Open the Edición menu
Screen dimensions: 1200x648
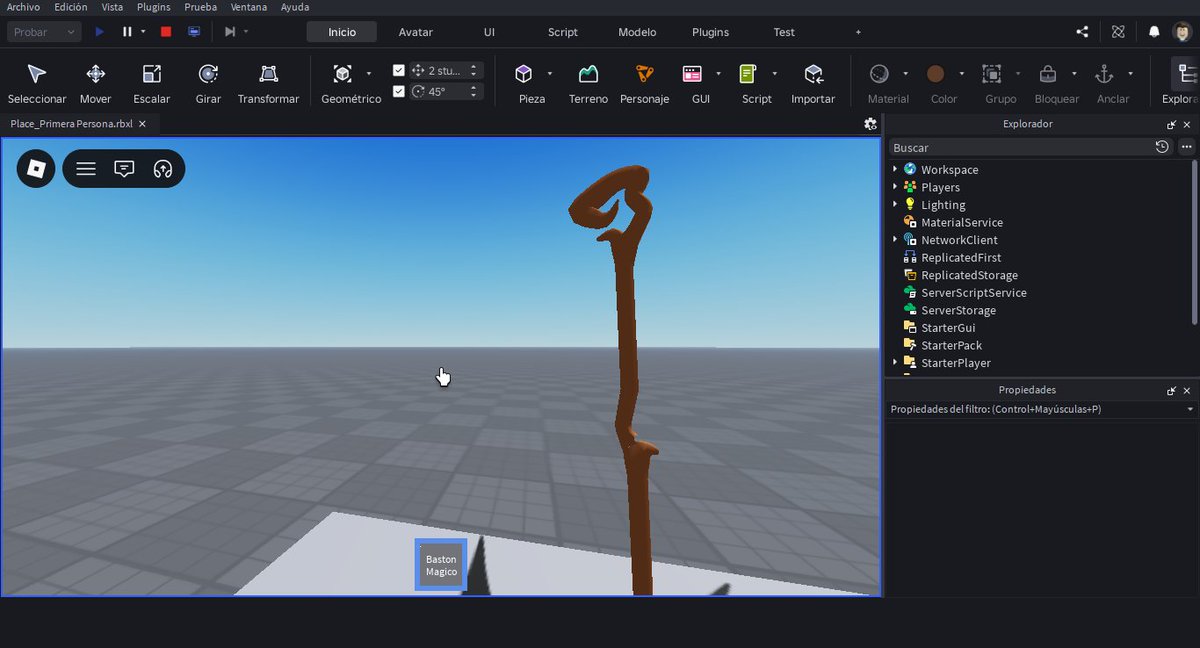pos(71,7)
